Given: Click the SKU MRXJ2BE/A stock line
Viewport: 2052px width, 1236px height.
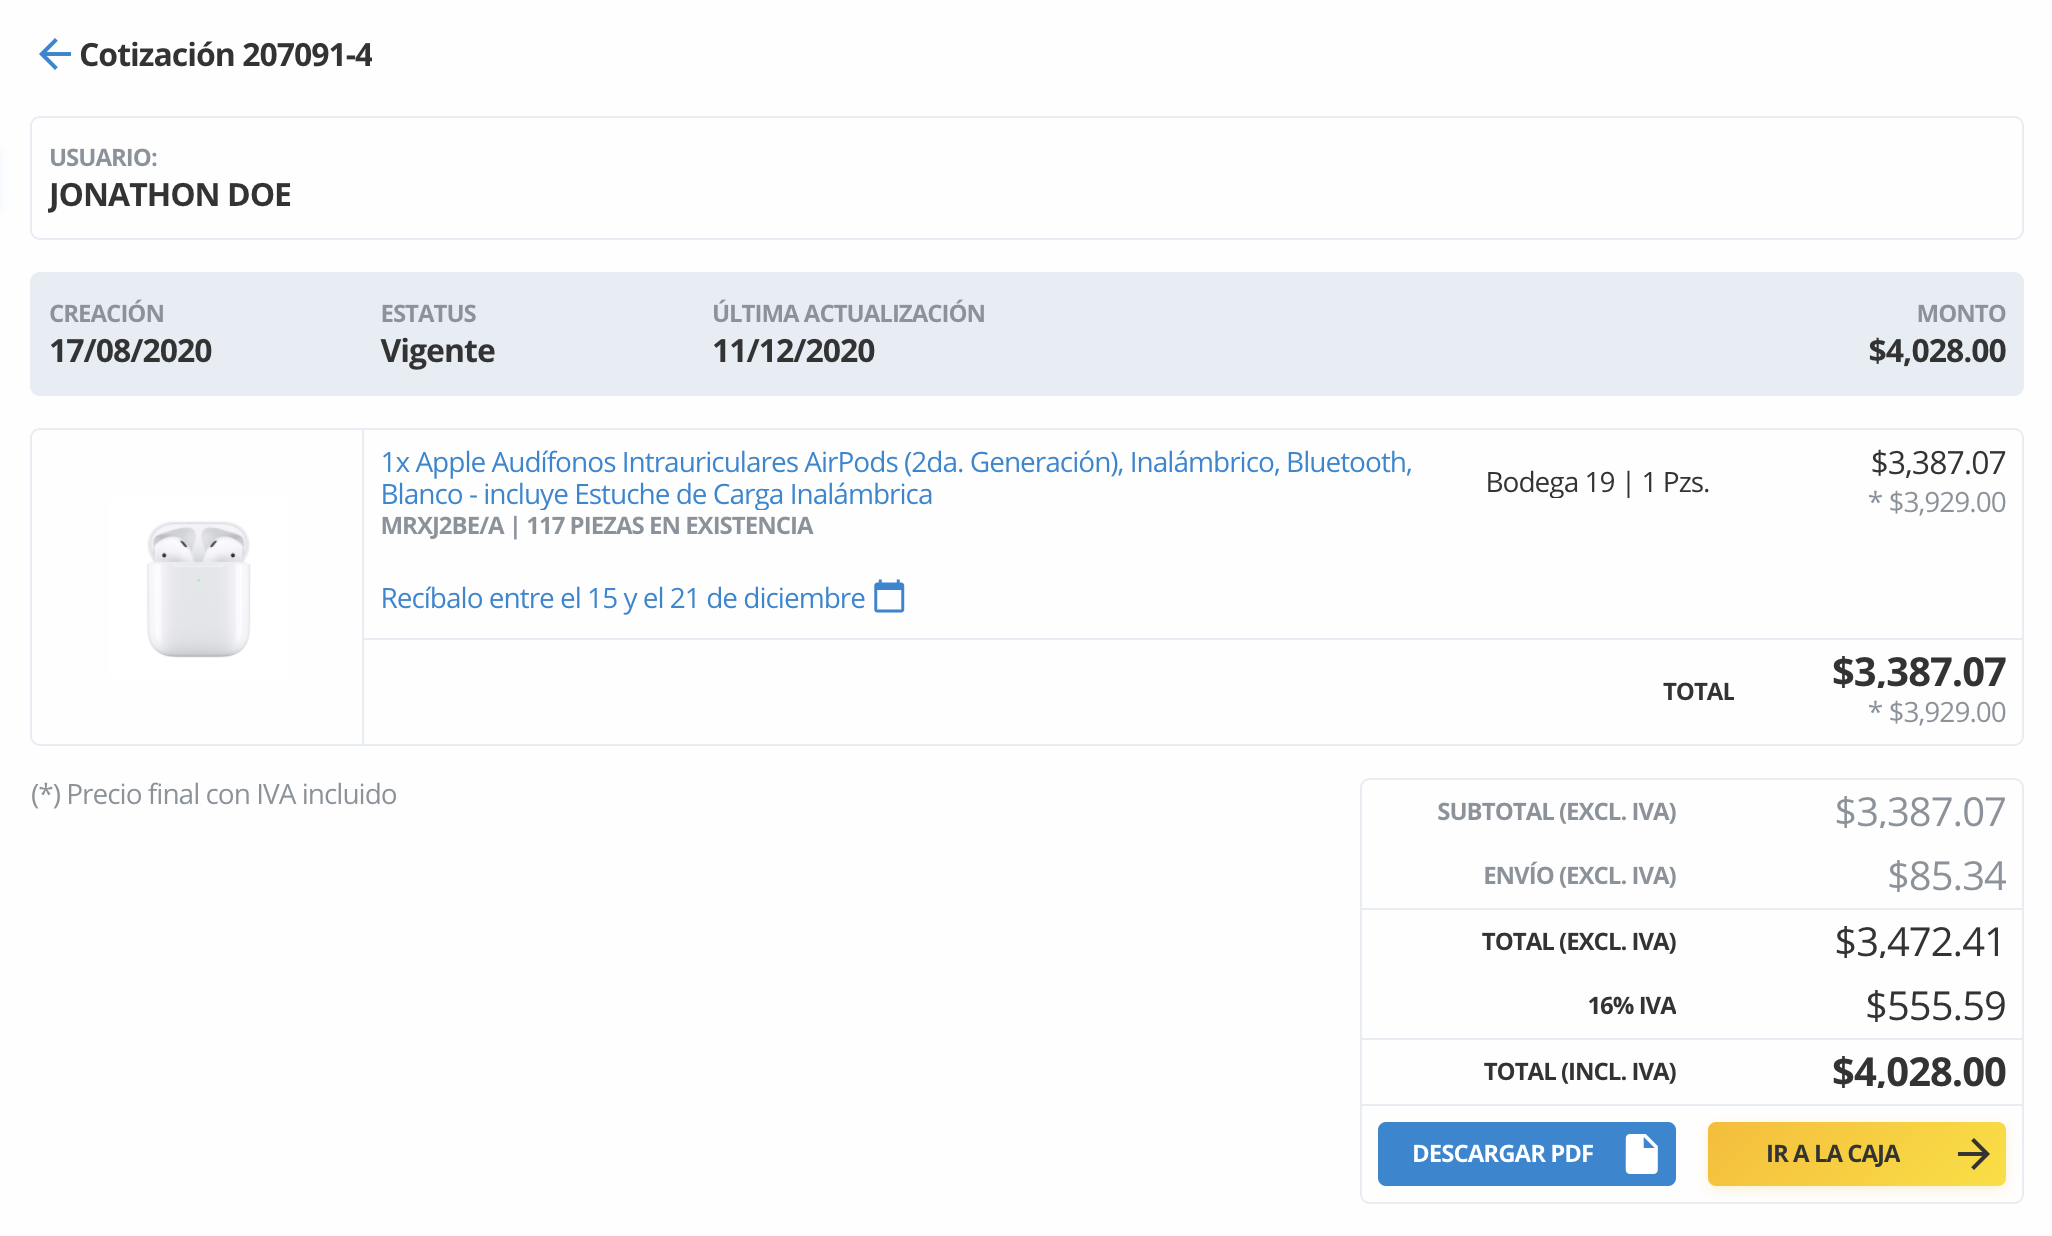Looking at the screenshot, I should click(x=596, y=526).
